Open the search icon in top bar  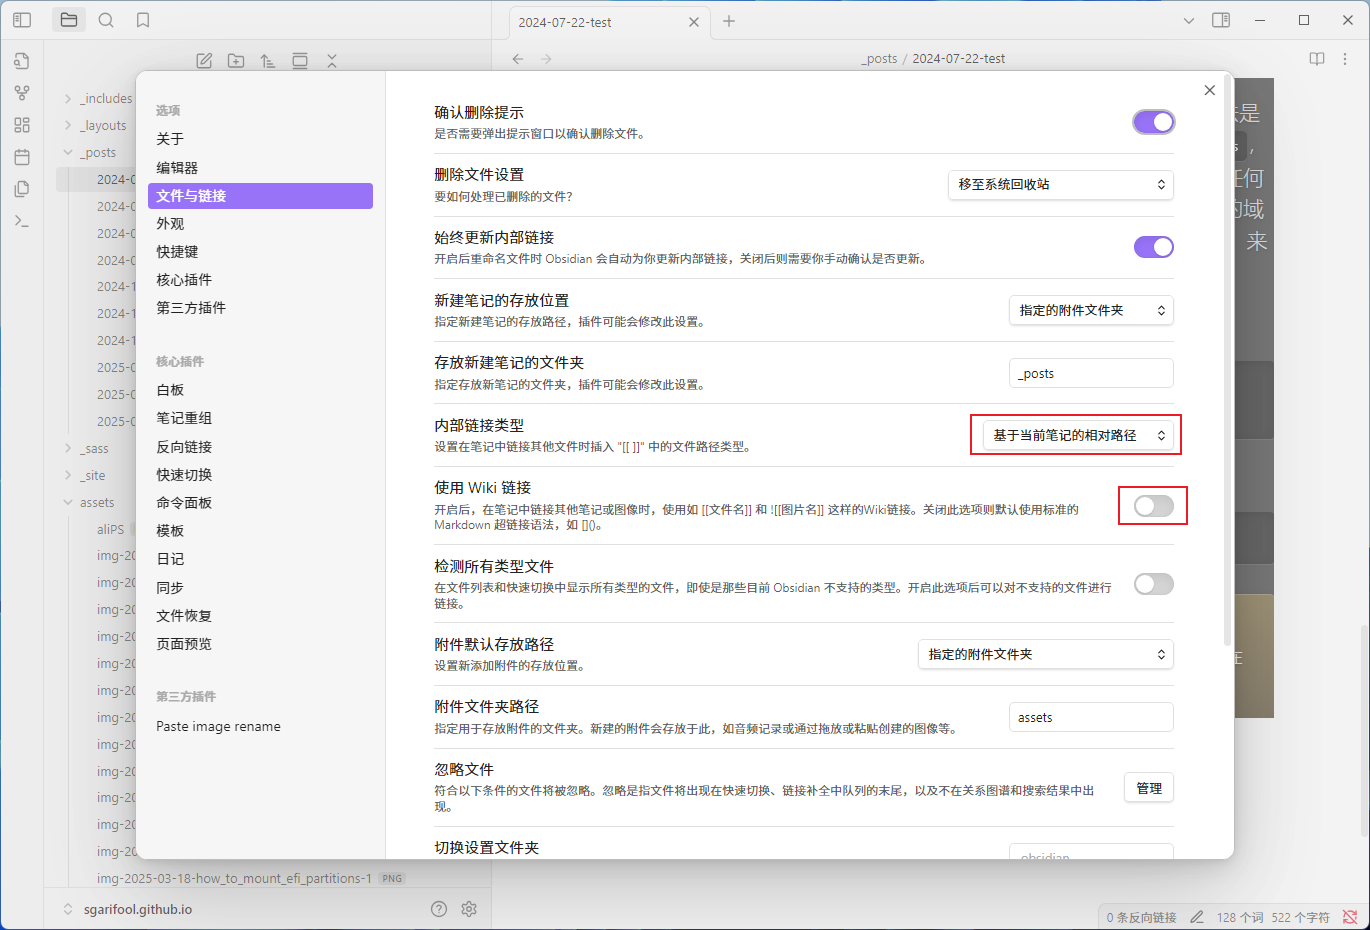[x=106, y=20]
